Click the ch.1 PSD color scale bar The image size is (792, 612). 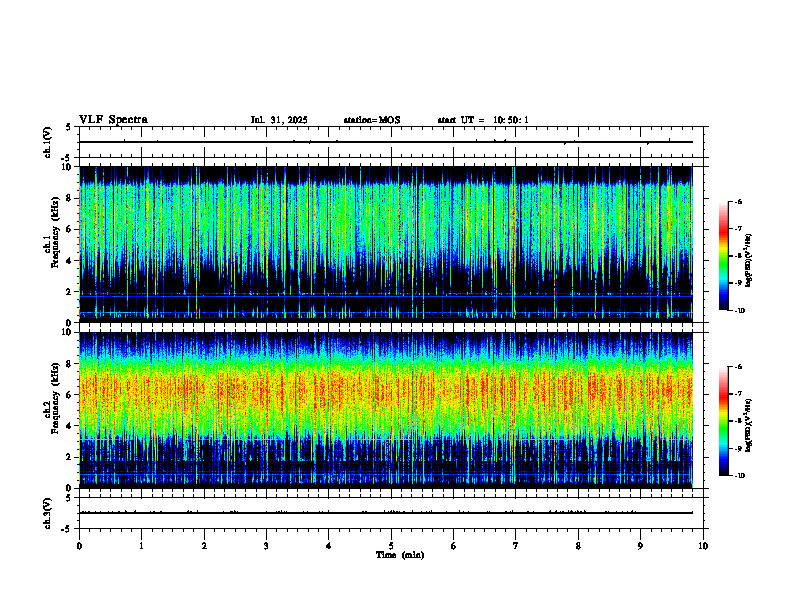tap(723, 256)
